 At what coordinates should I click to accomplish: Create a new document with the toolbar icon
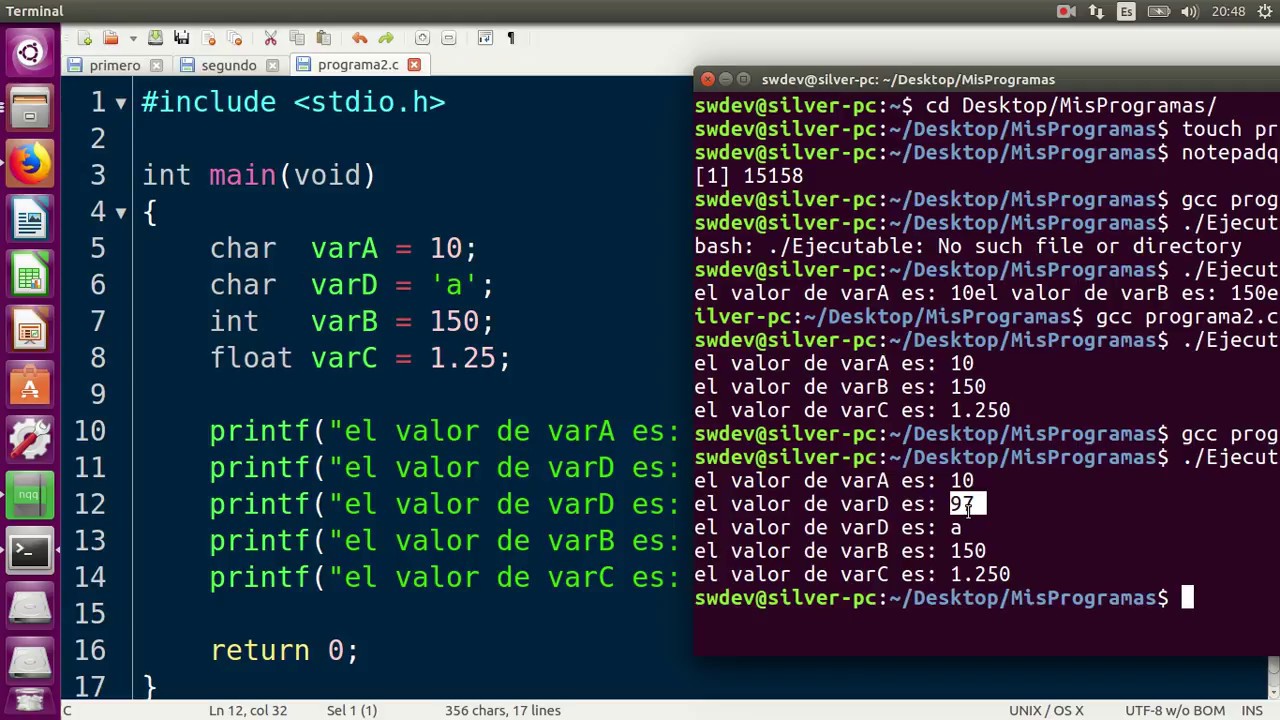[85, 38]
